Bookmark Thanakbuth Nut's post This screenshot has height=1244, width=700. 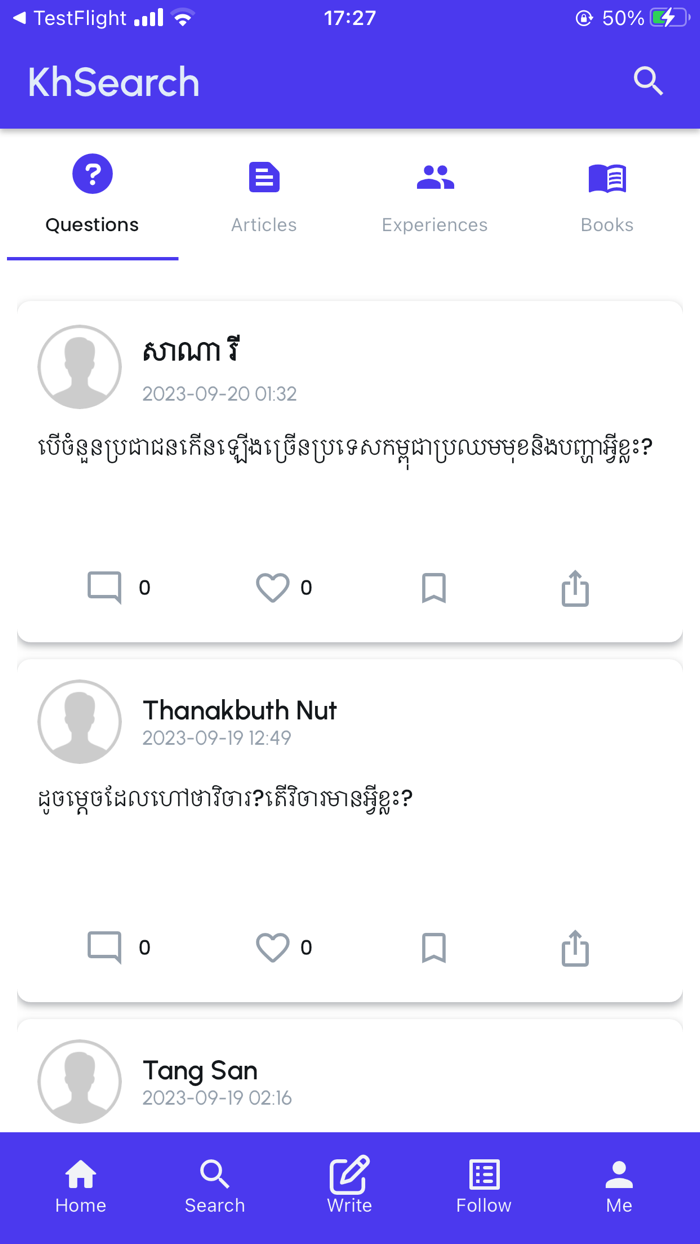tap(433, 947)
